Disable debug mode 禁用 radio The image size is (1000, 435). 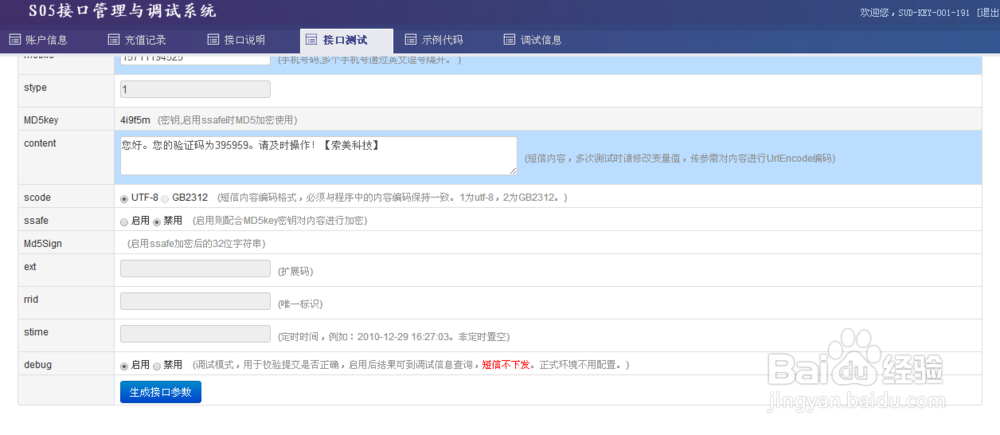pyautogui.click(x=156, y=366)
